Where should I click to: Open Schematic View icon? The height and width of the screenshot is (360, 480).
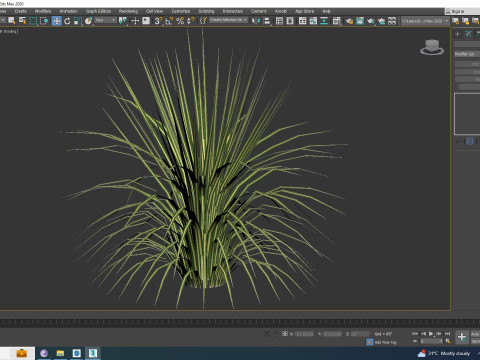click(x=324, y=21)
